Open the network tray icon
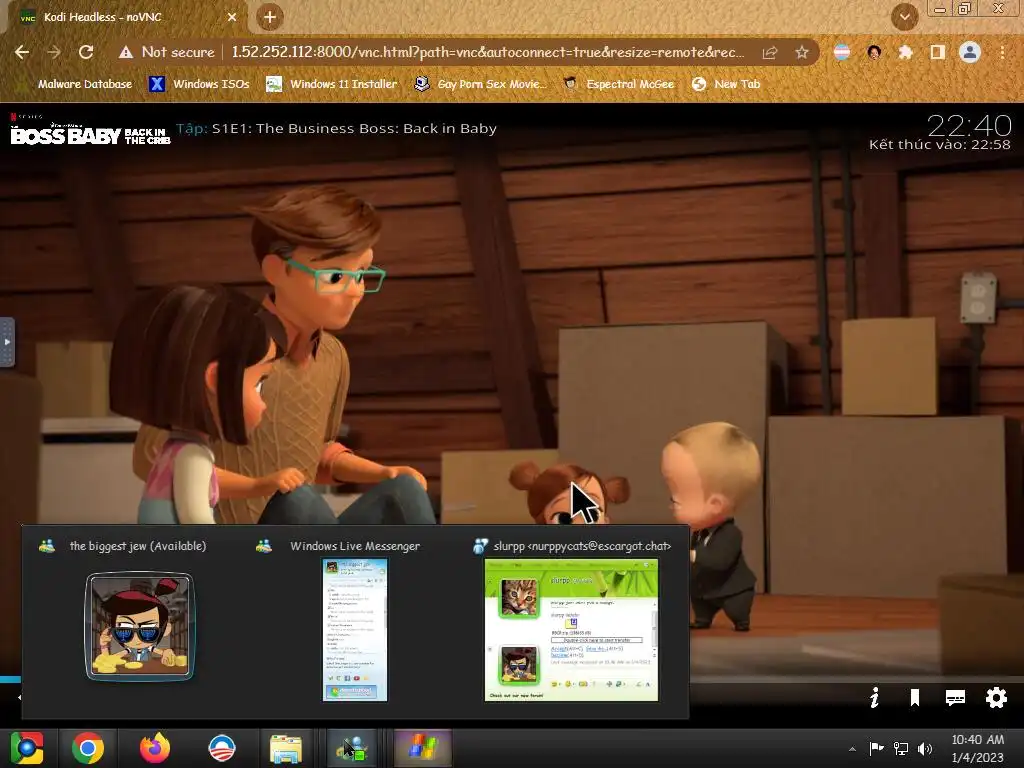The image size is (1024, 768). pyautogui.click(x=901, y=748)
